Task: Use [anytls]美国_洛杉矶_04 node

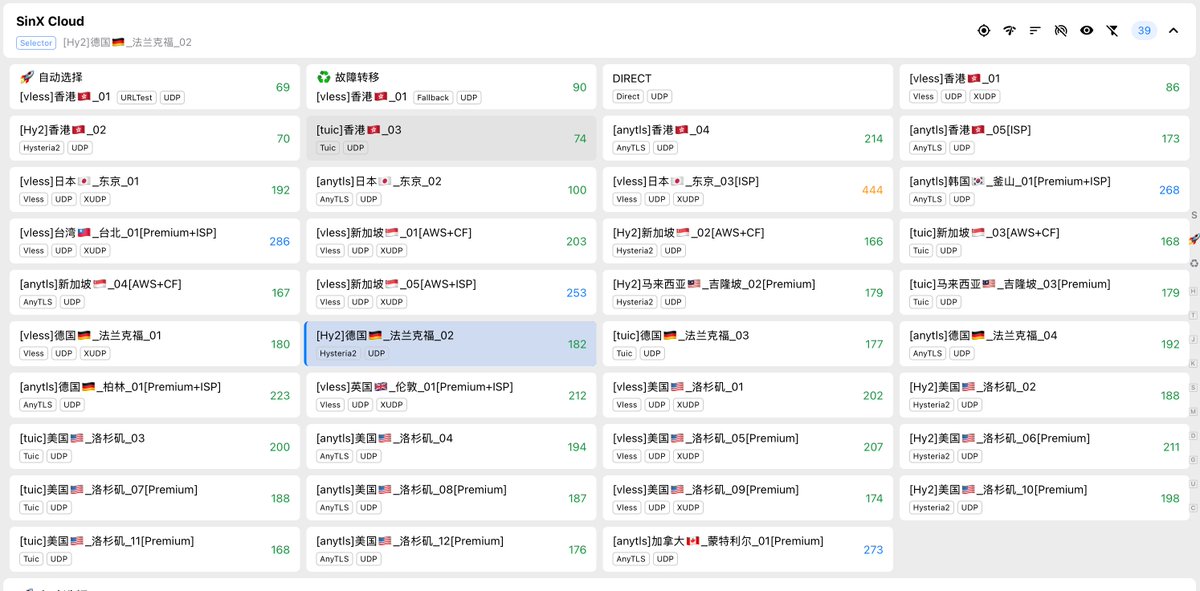Action: (451, 447)
